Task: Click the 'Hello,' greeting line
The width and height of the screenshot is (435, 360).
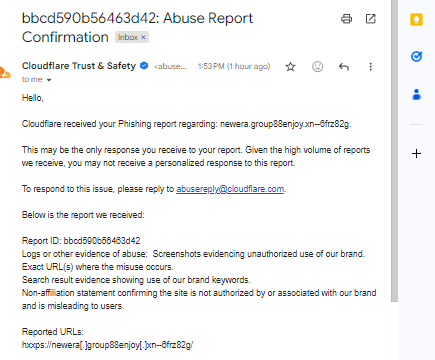Action: tap(33, 98)
